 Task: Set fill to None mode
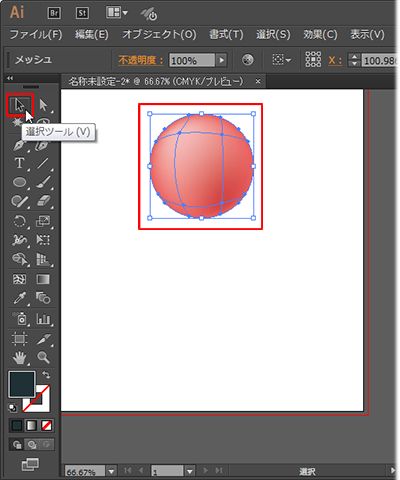[46, 425]
